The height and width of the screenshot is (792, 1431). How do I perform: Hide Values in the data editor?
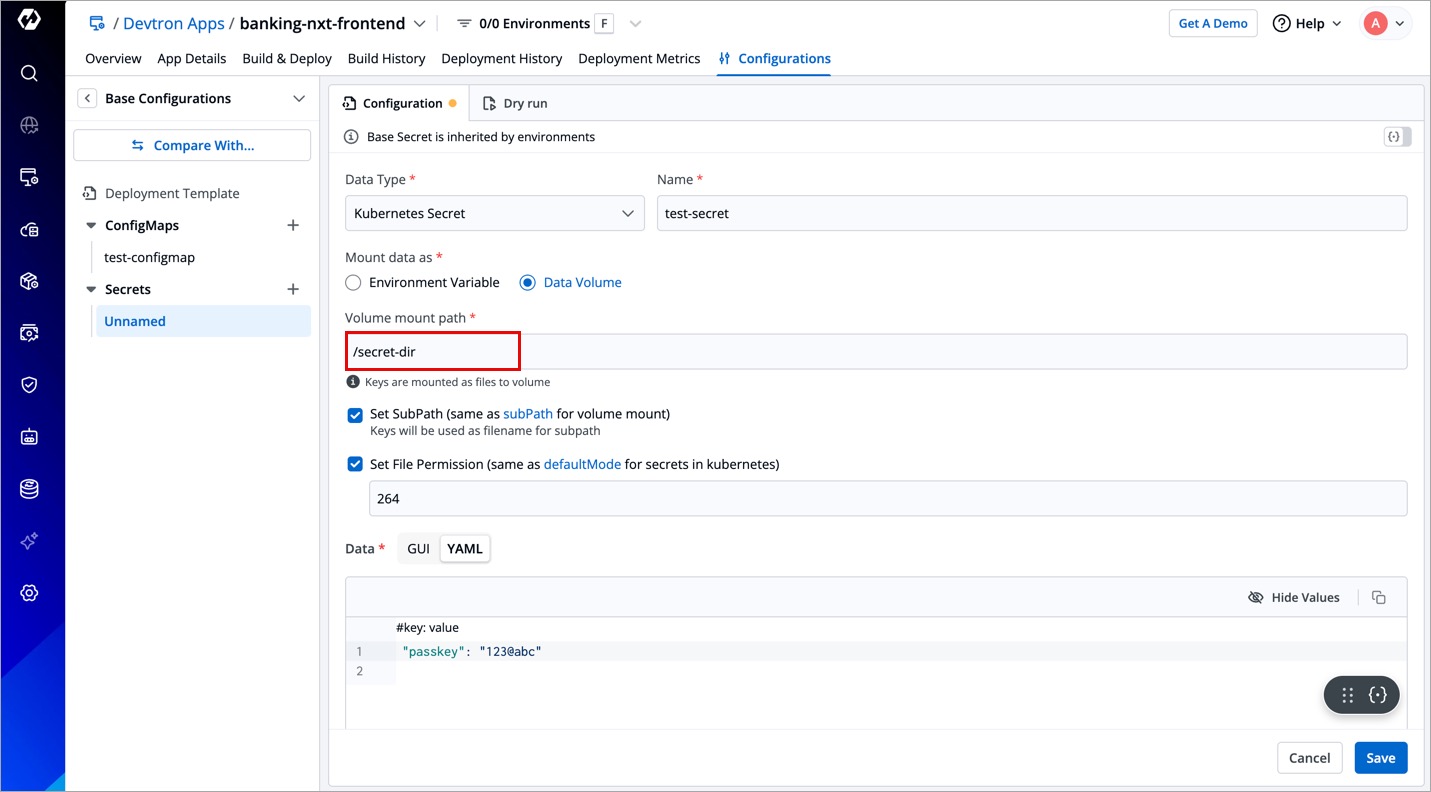pyautogui.click(x=1294, y=597)
